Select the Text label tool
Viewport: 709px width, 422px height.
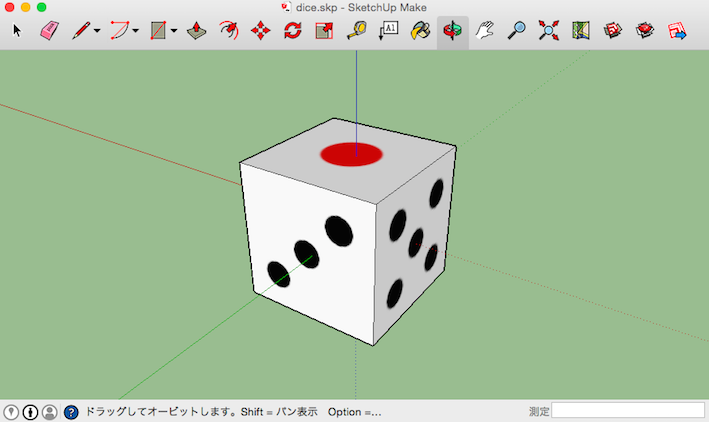[x=388, y=31]
